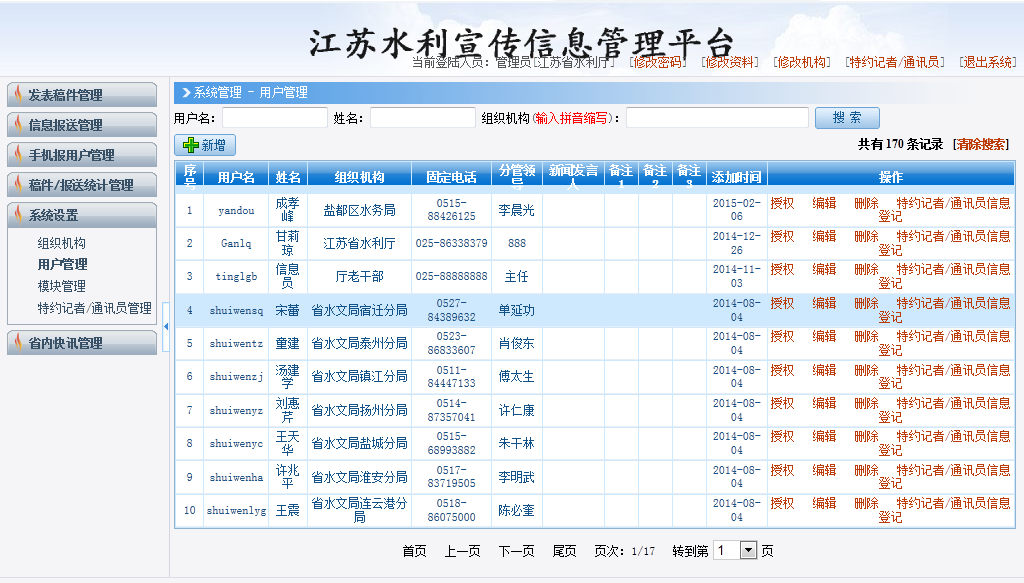Go to 首页 first page

point(414,551)
